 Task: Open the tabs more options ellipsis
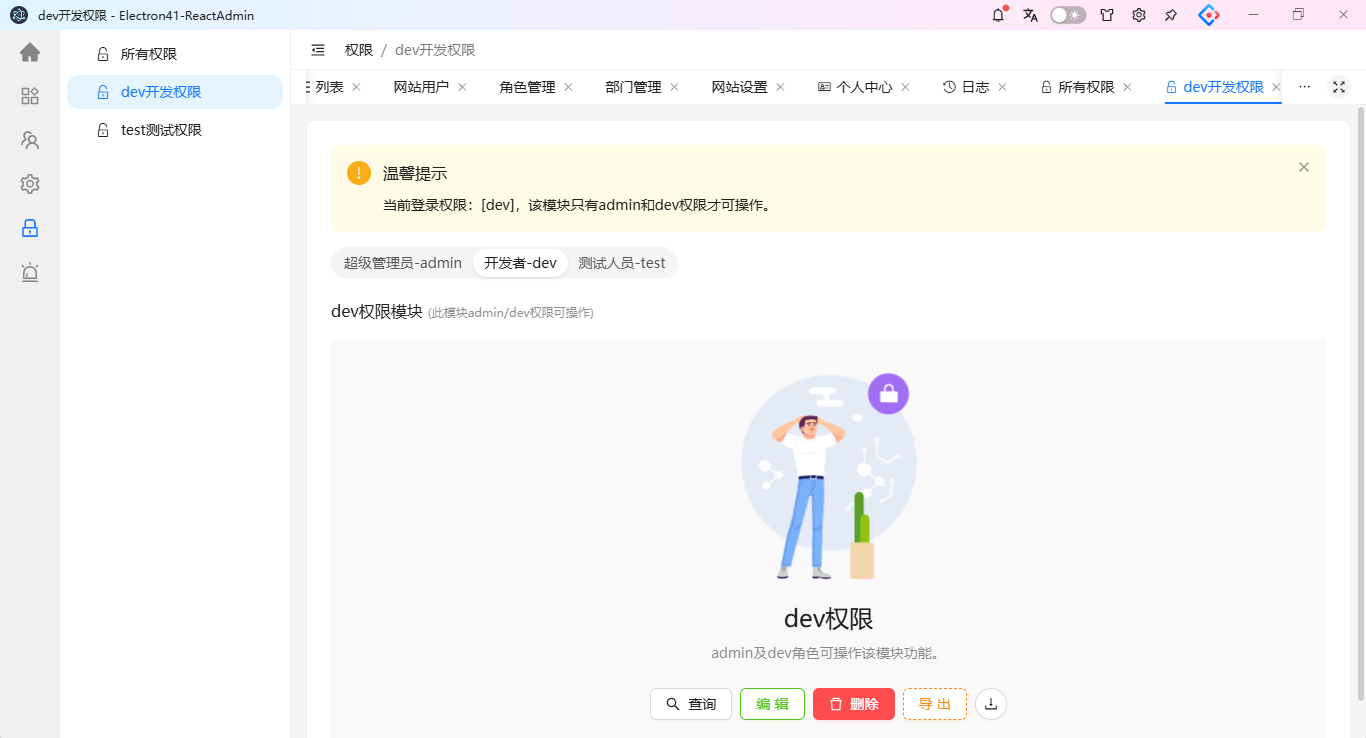point(1304,87)
